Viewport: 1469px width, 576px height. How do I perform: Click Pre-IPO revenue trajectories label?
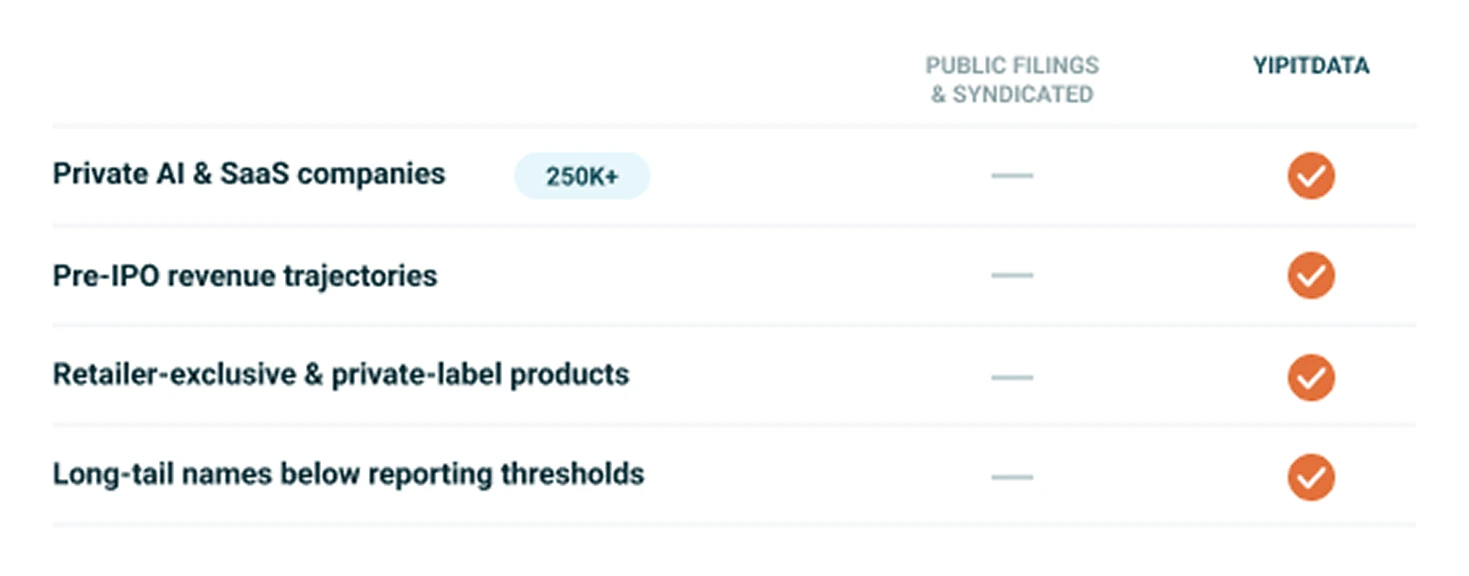245,275
